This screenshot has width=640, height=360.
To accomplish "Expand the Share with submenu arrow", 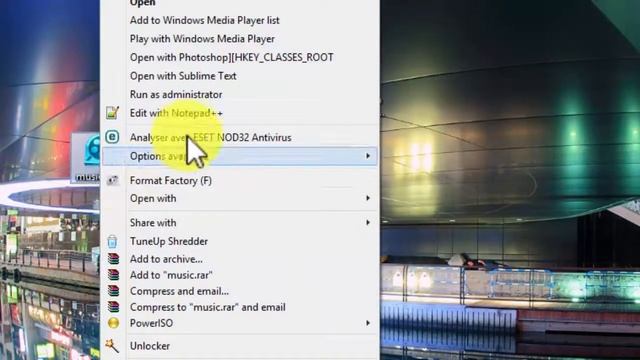I will (x=368, y=222).
